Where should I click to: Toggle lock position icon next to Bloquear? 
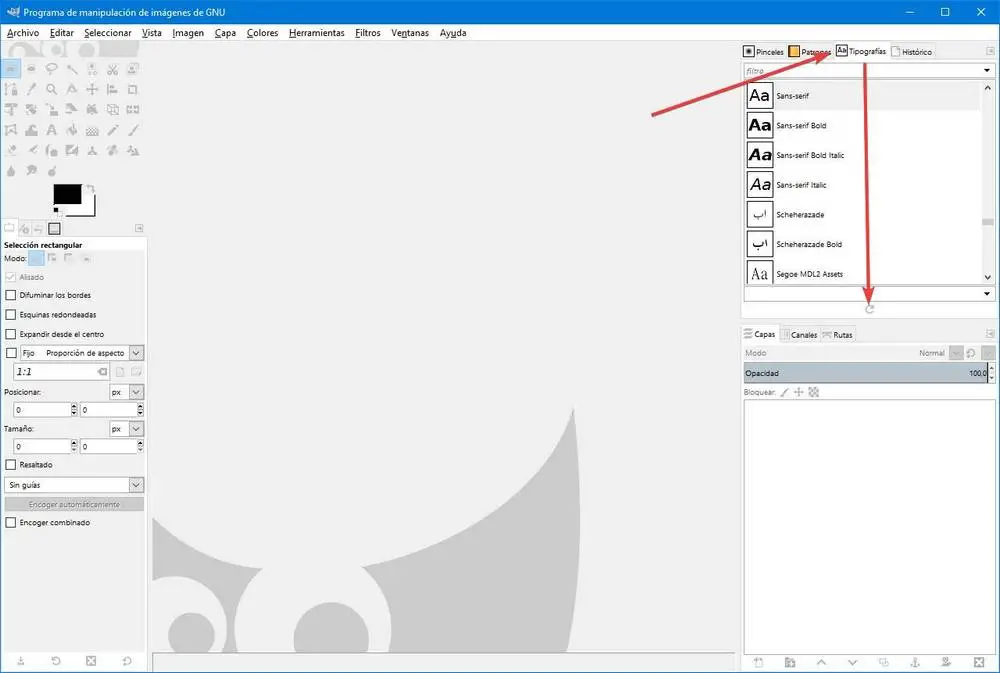pyautogui.click(x=798, y=392)
